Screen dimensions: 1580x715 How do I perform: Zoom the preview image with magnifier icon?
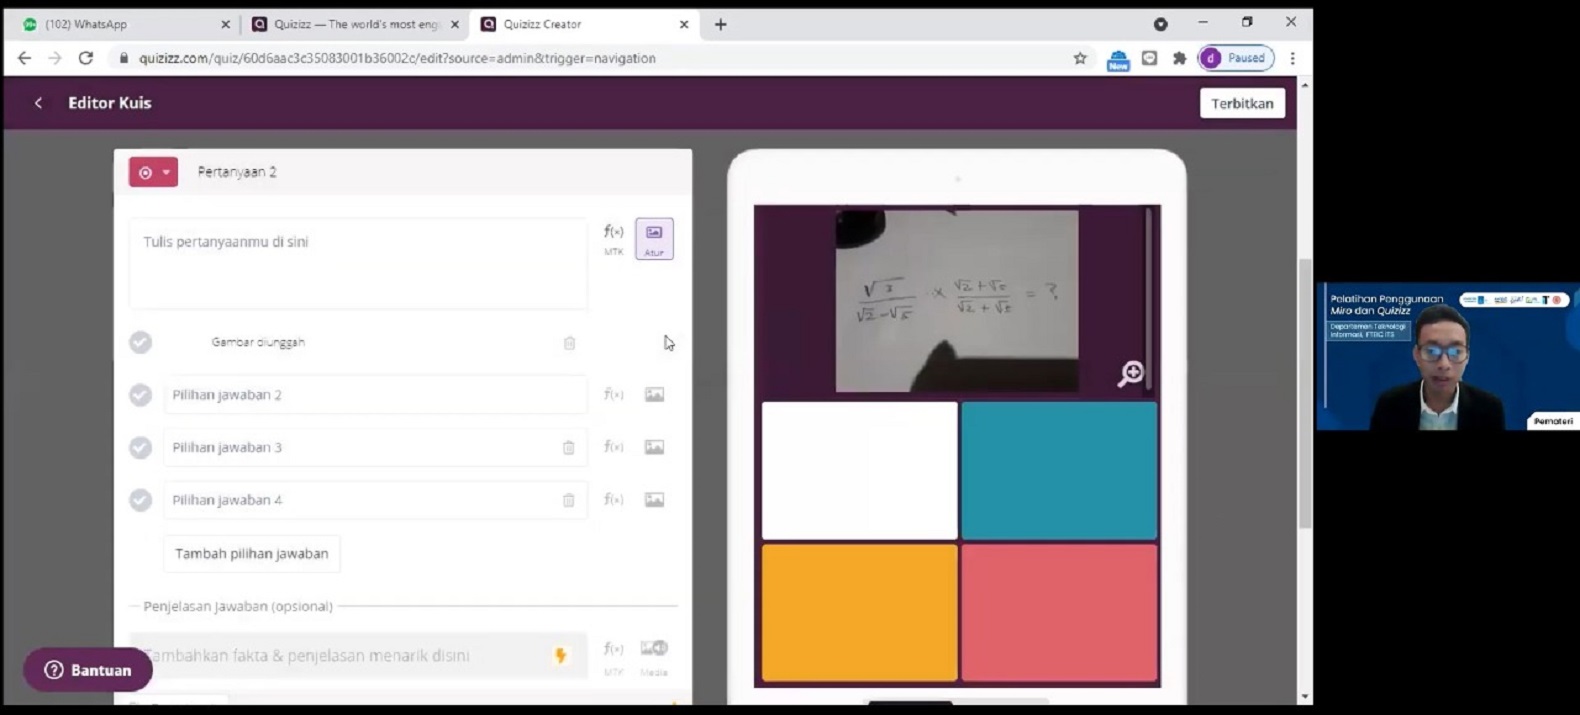tap(1130, 374)
